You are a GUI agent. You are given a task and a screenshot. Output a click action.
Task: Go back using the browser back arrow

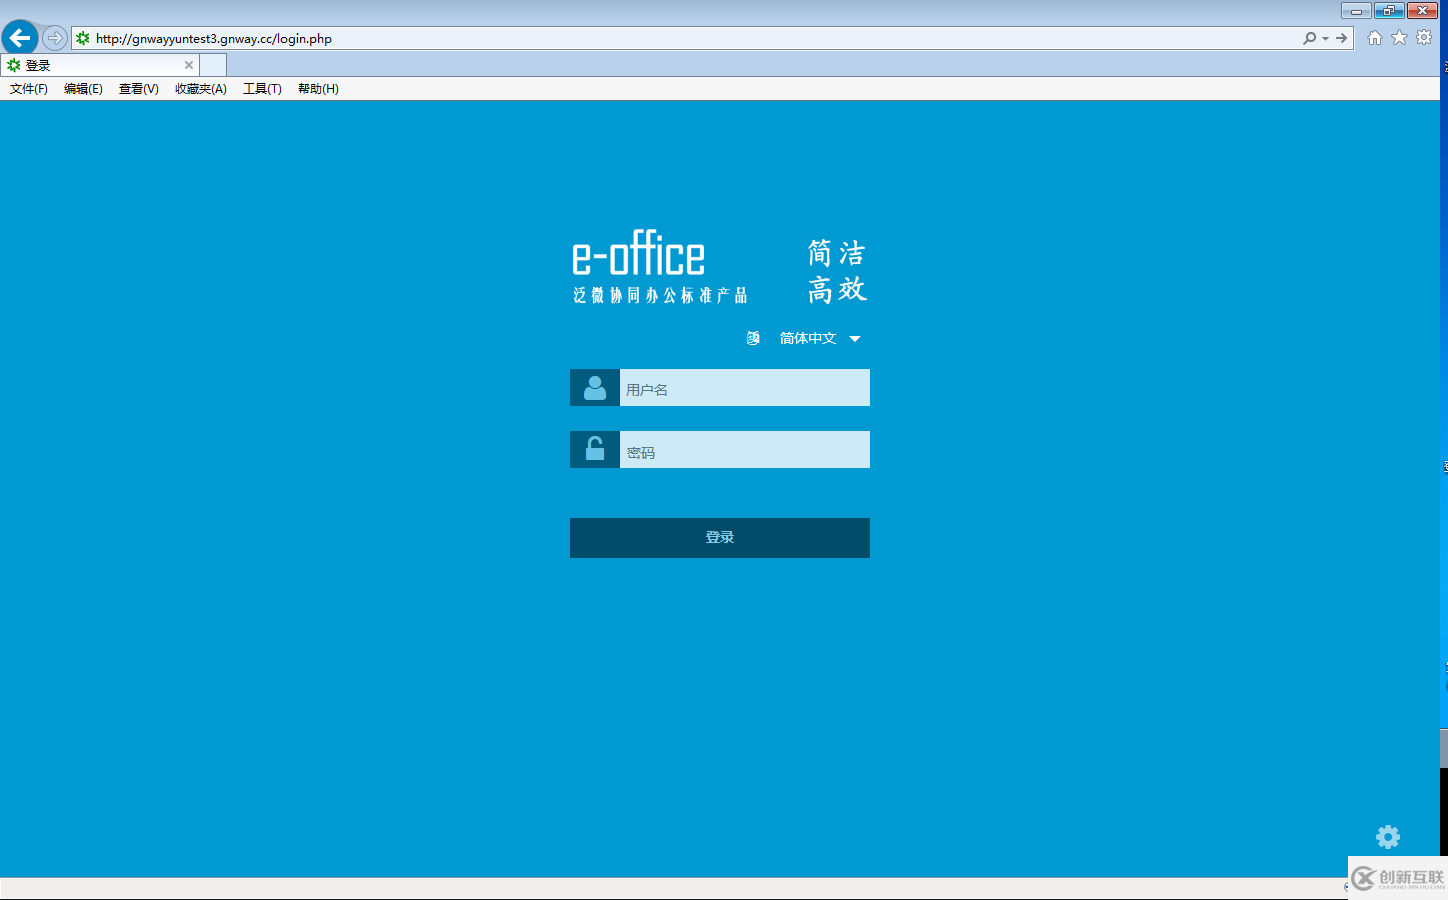tap(20, 38)
